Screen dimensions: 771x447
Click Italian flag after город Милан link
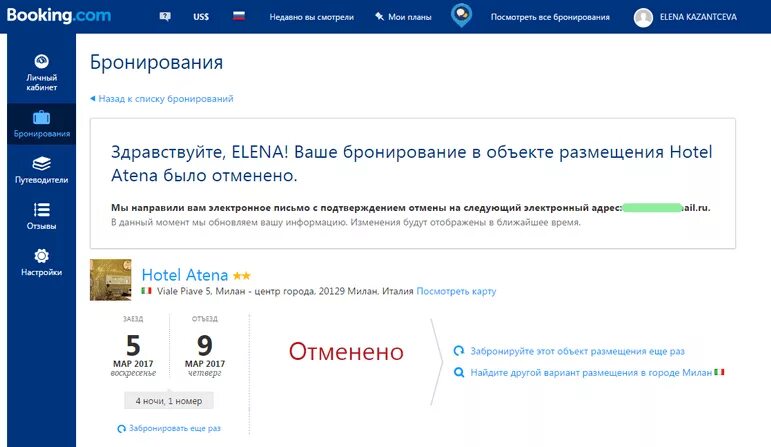[719, 372]
